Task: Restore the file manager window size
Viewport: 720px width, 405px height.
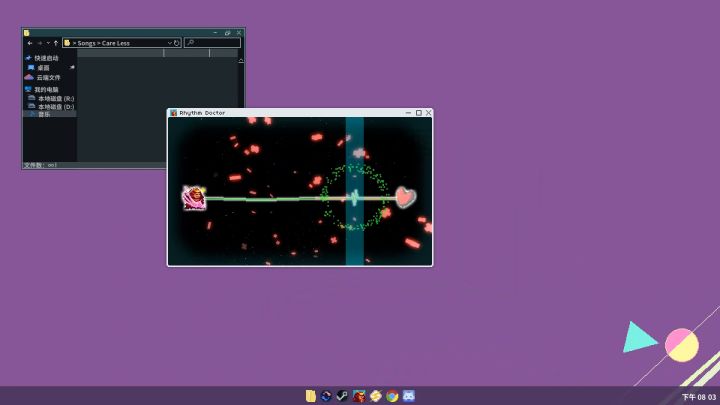Action: 227,33
